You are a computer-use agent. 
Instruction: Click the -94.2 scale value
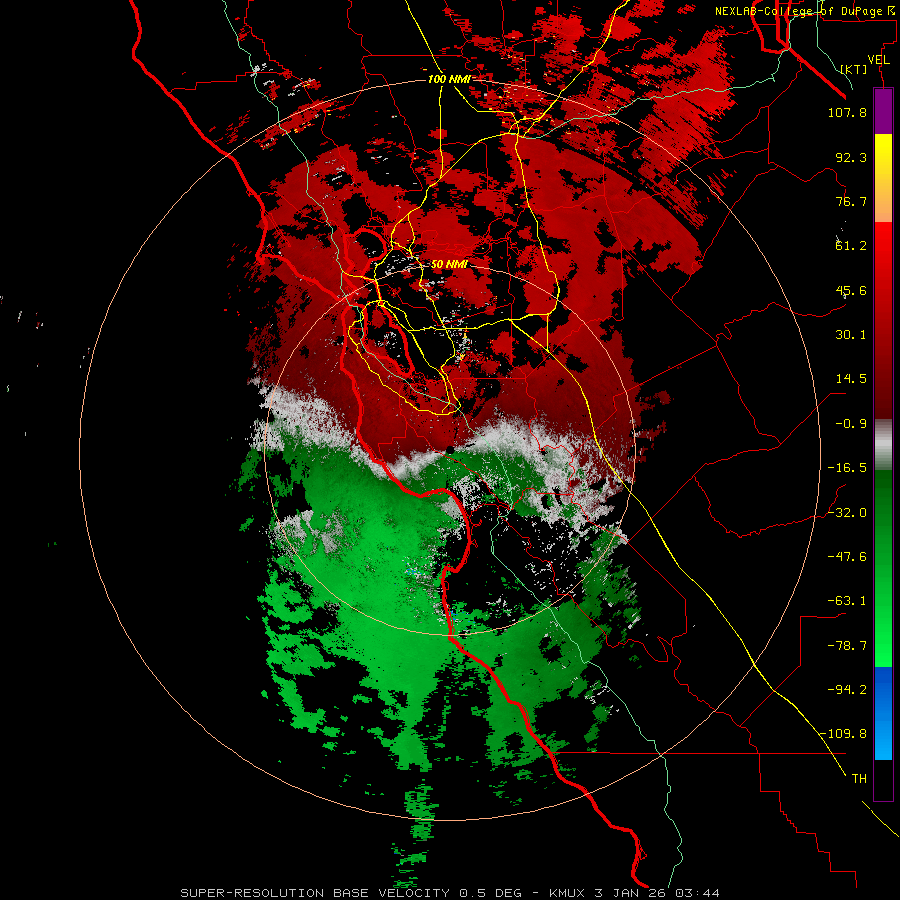(847, 689)
